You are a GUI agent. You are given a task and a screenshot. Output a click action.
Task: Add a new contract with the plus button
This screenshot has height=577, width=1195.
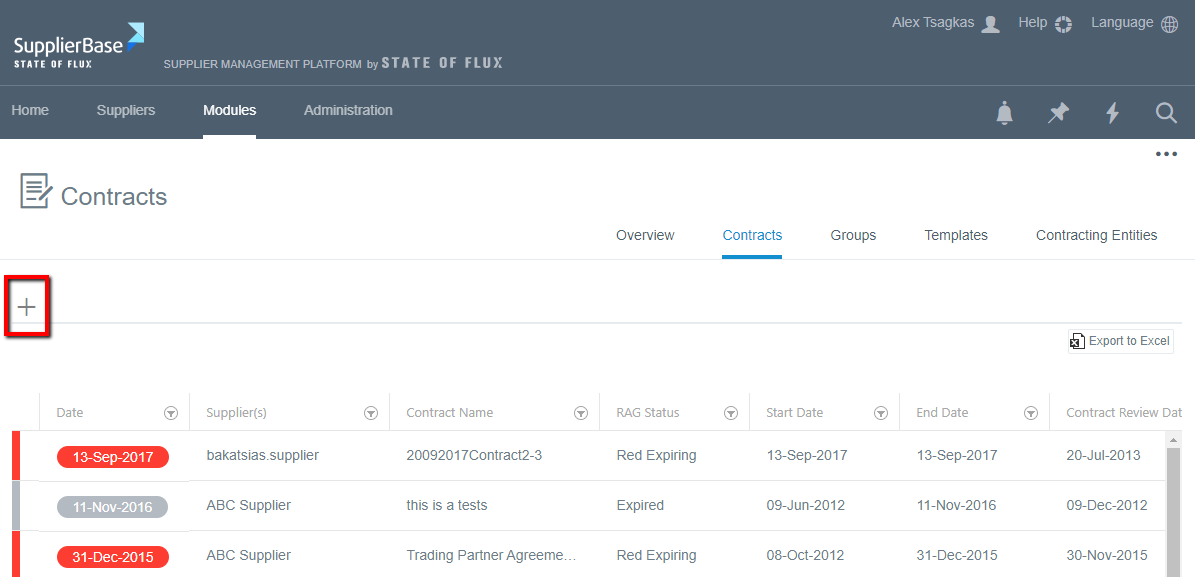click(x=26, y=306)
